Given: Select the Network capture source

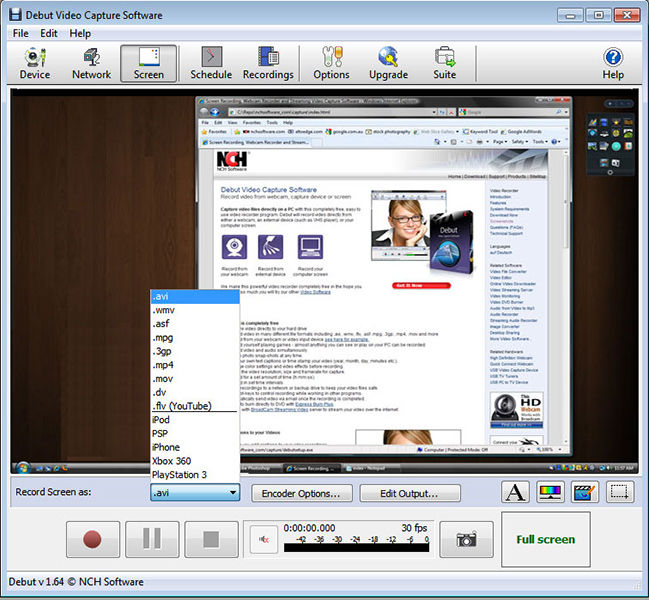Looking at the screenshot, I should click(91, 62).
